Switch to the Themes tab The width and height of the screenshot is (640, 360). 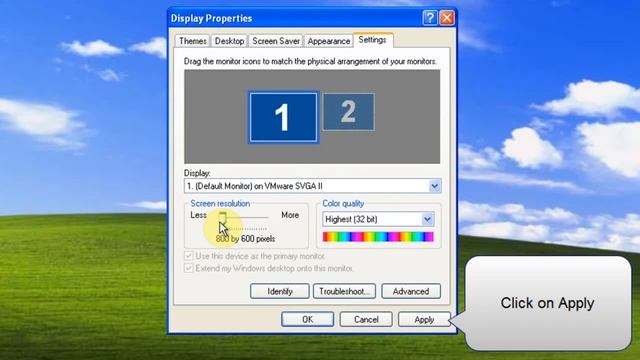193,41
